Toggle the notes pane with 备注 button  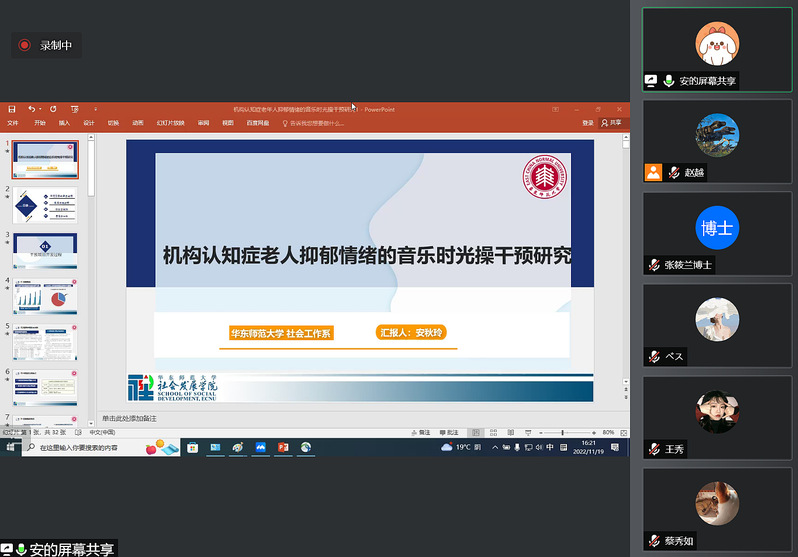point(420,432)
